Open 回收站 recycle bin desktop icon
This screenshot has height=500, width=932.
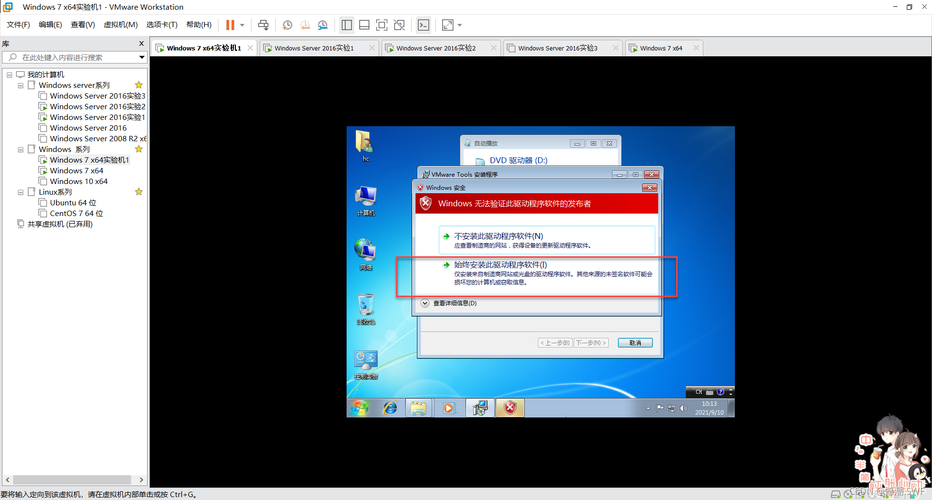366,309
